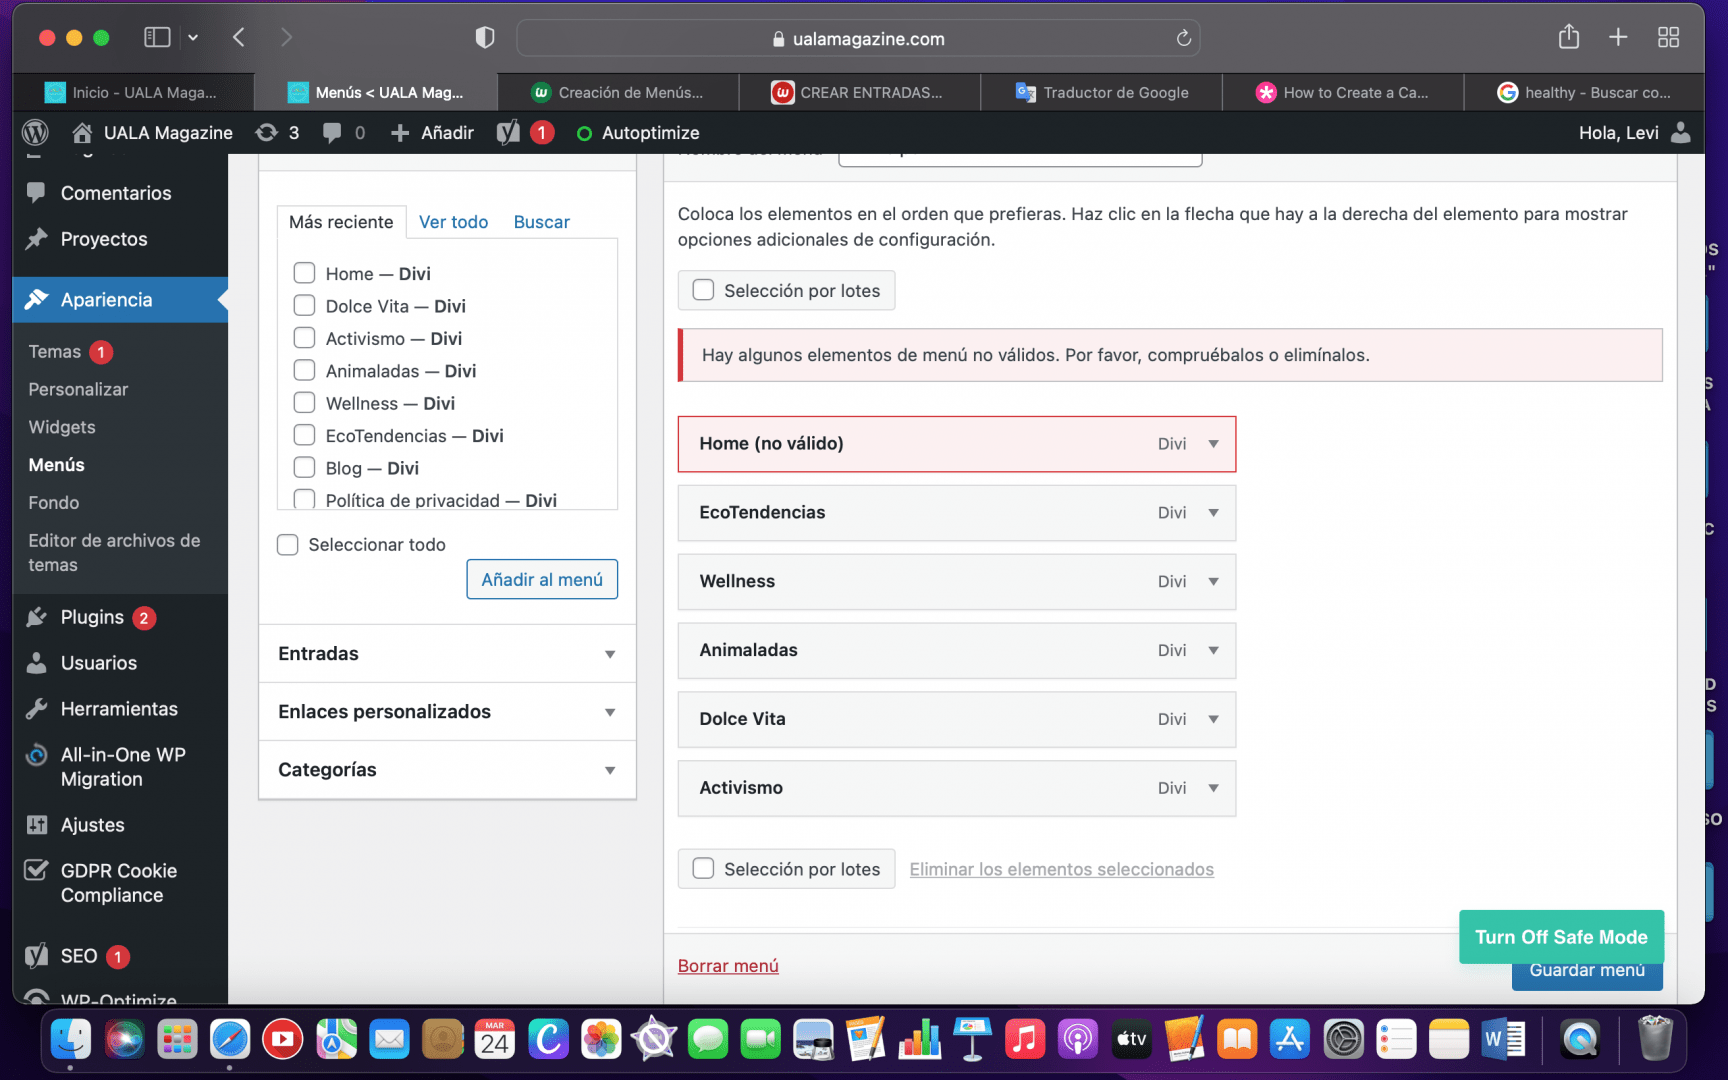The width and height of the screenshot is (1728, 1080).
Task: Expand the Animaladas menu item arrow
Action: (x=1213, y=651)
